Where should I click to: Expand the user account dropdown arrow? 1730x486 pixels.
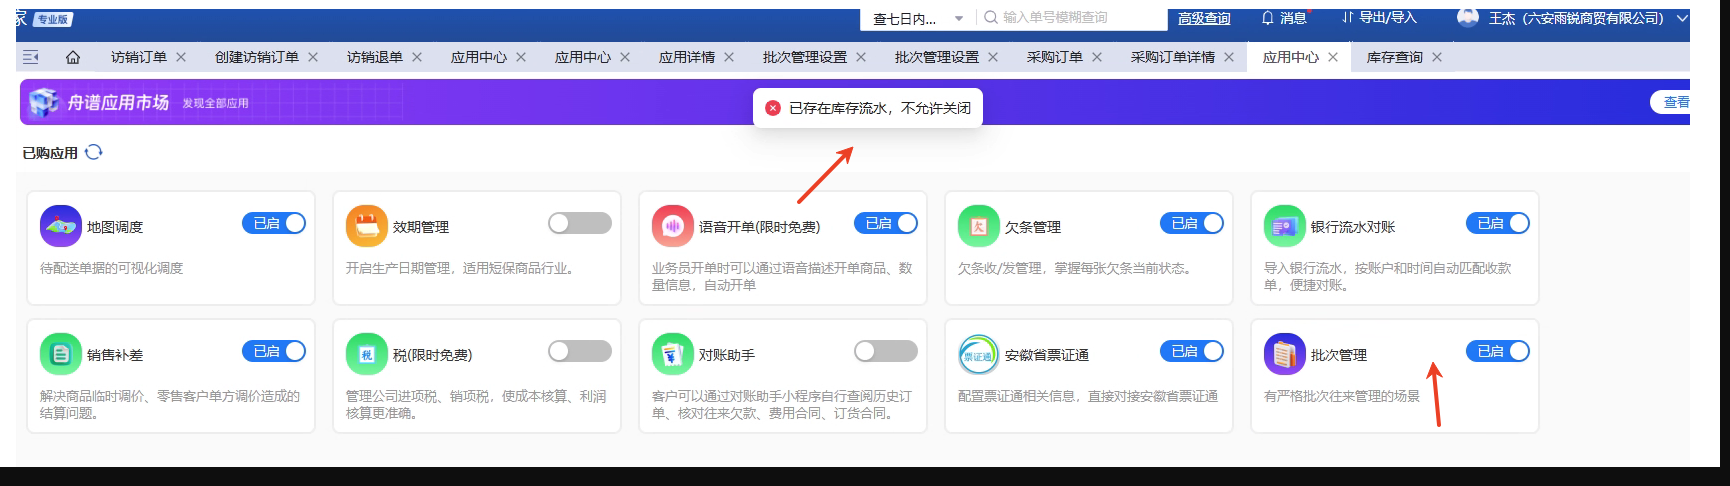1682,18
